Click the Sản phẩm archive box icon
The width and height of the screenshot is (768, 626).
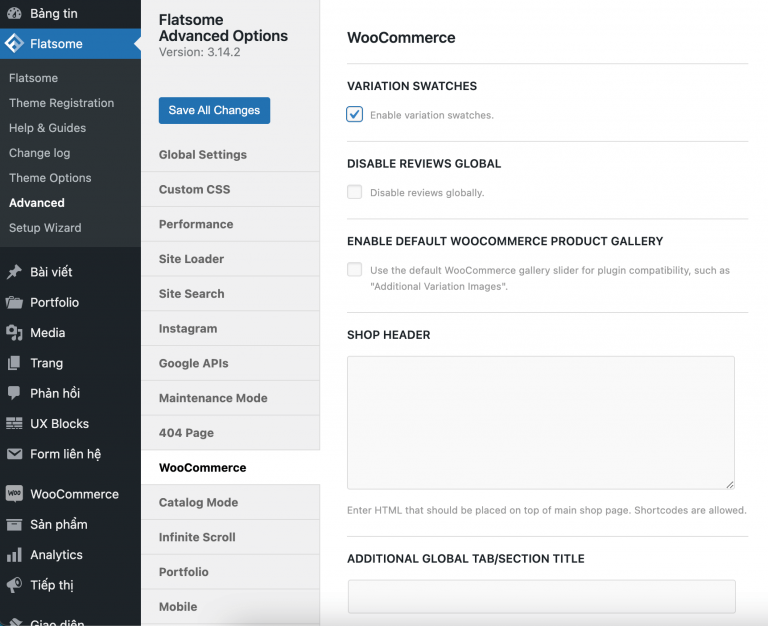click(x=14, y=525)
